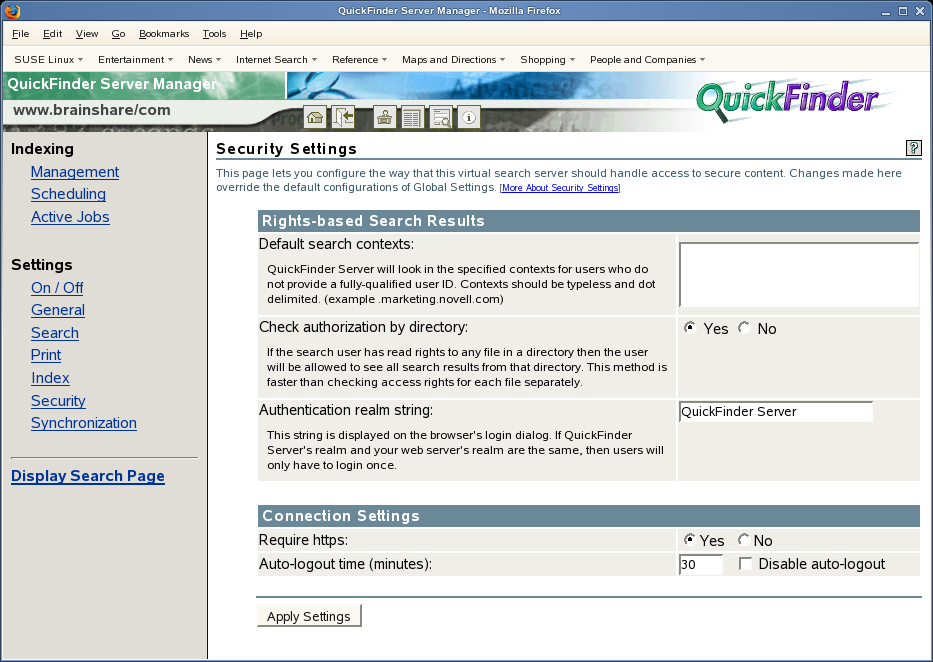The width and height of the screenshot is (933, 662).
Task: Go to the home icon in QuickFinder toolbar
Action: [x=315, y=117]
